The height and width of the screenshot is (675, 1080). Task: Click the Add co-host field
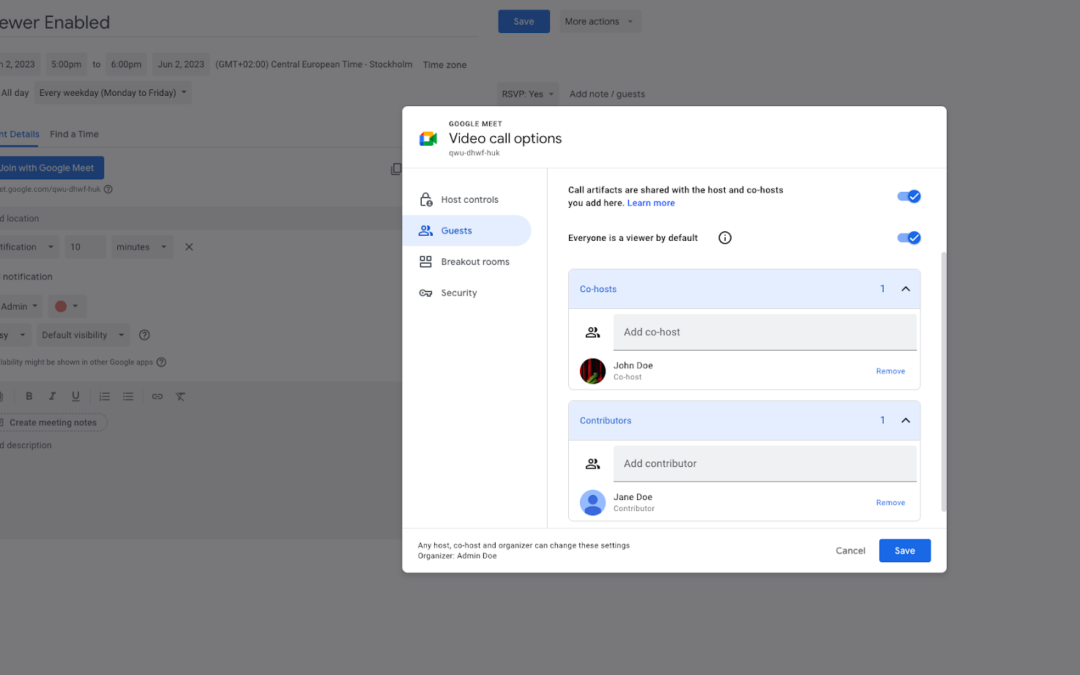765,332
